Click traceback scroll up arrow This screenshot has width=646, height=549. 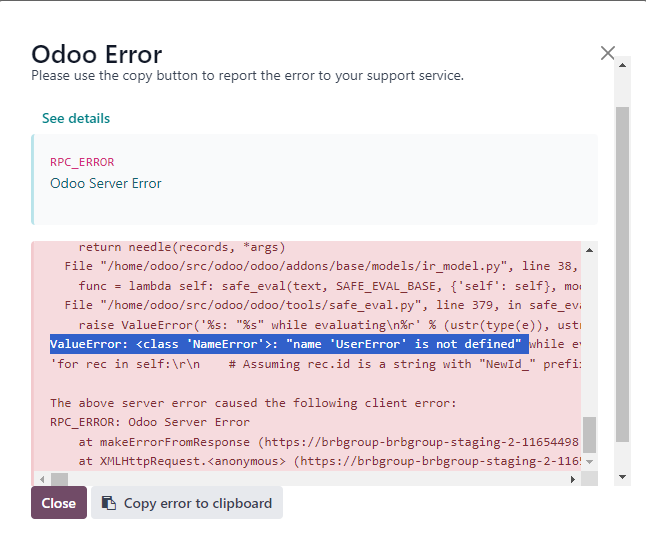[590, 250]
